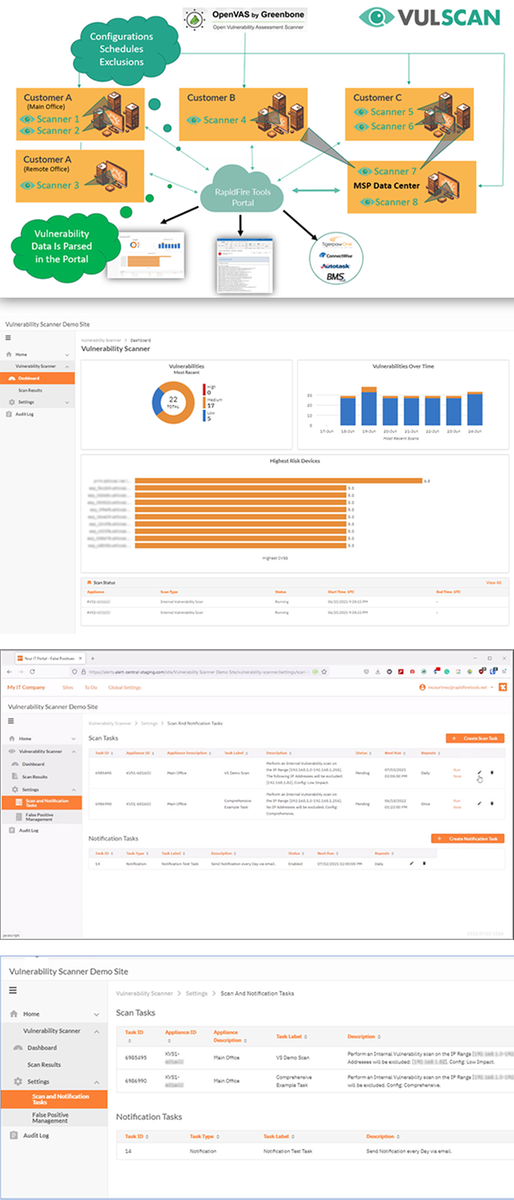Click Scanner 7 label in the diagram
Image resolution: width=514 pixels, height=1200 pixels.
point(393,172)
